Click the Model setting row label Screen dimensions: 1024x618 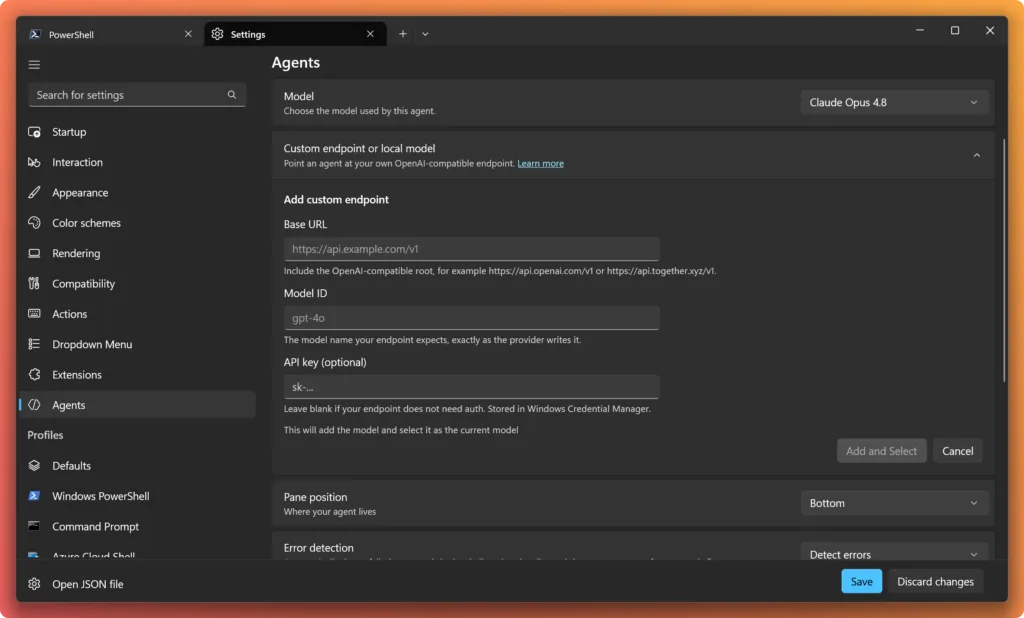[298, 96]
